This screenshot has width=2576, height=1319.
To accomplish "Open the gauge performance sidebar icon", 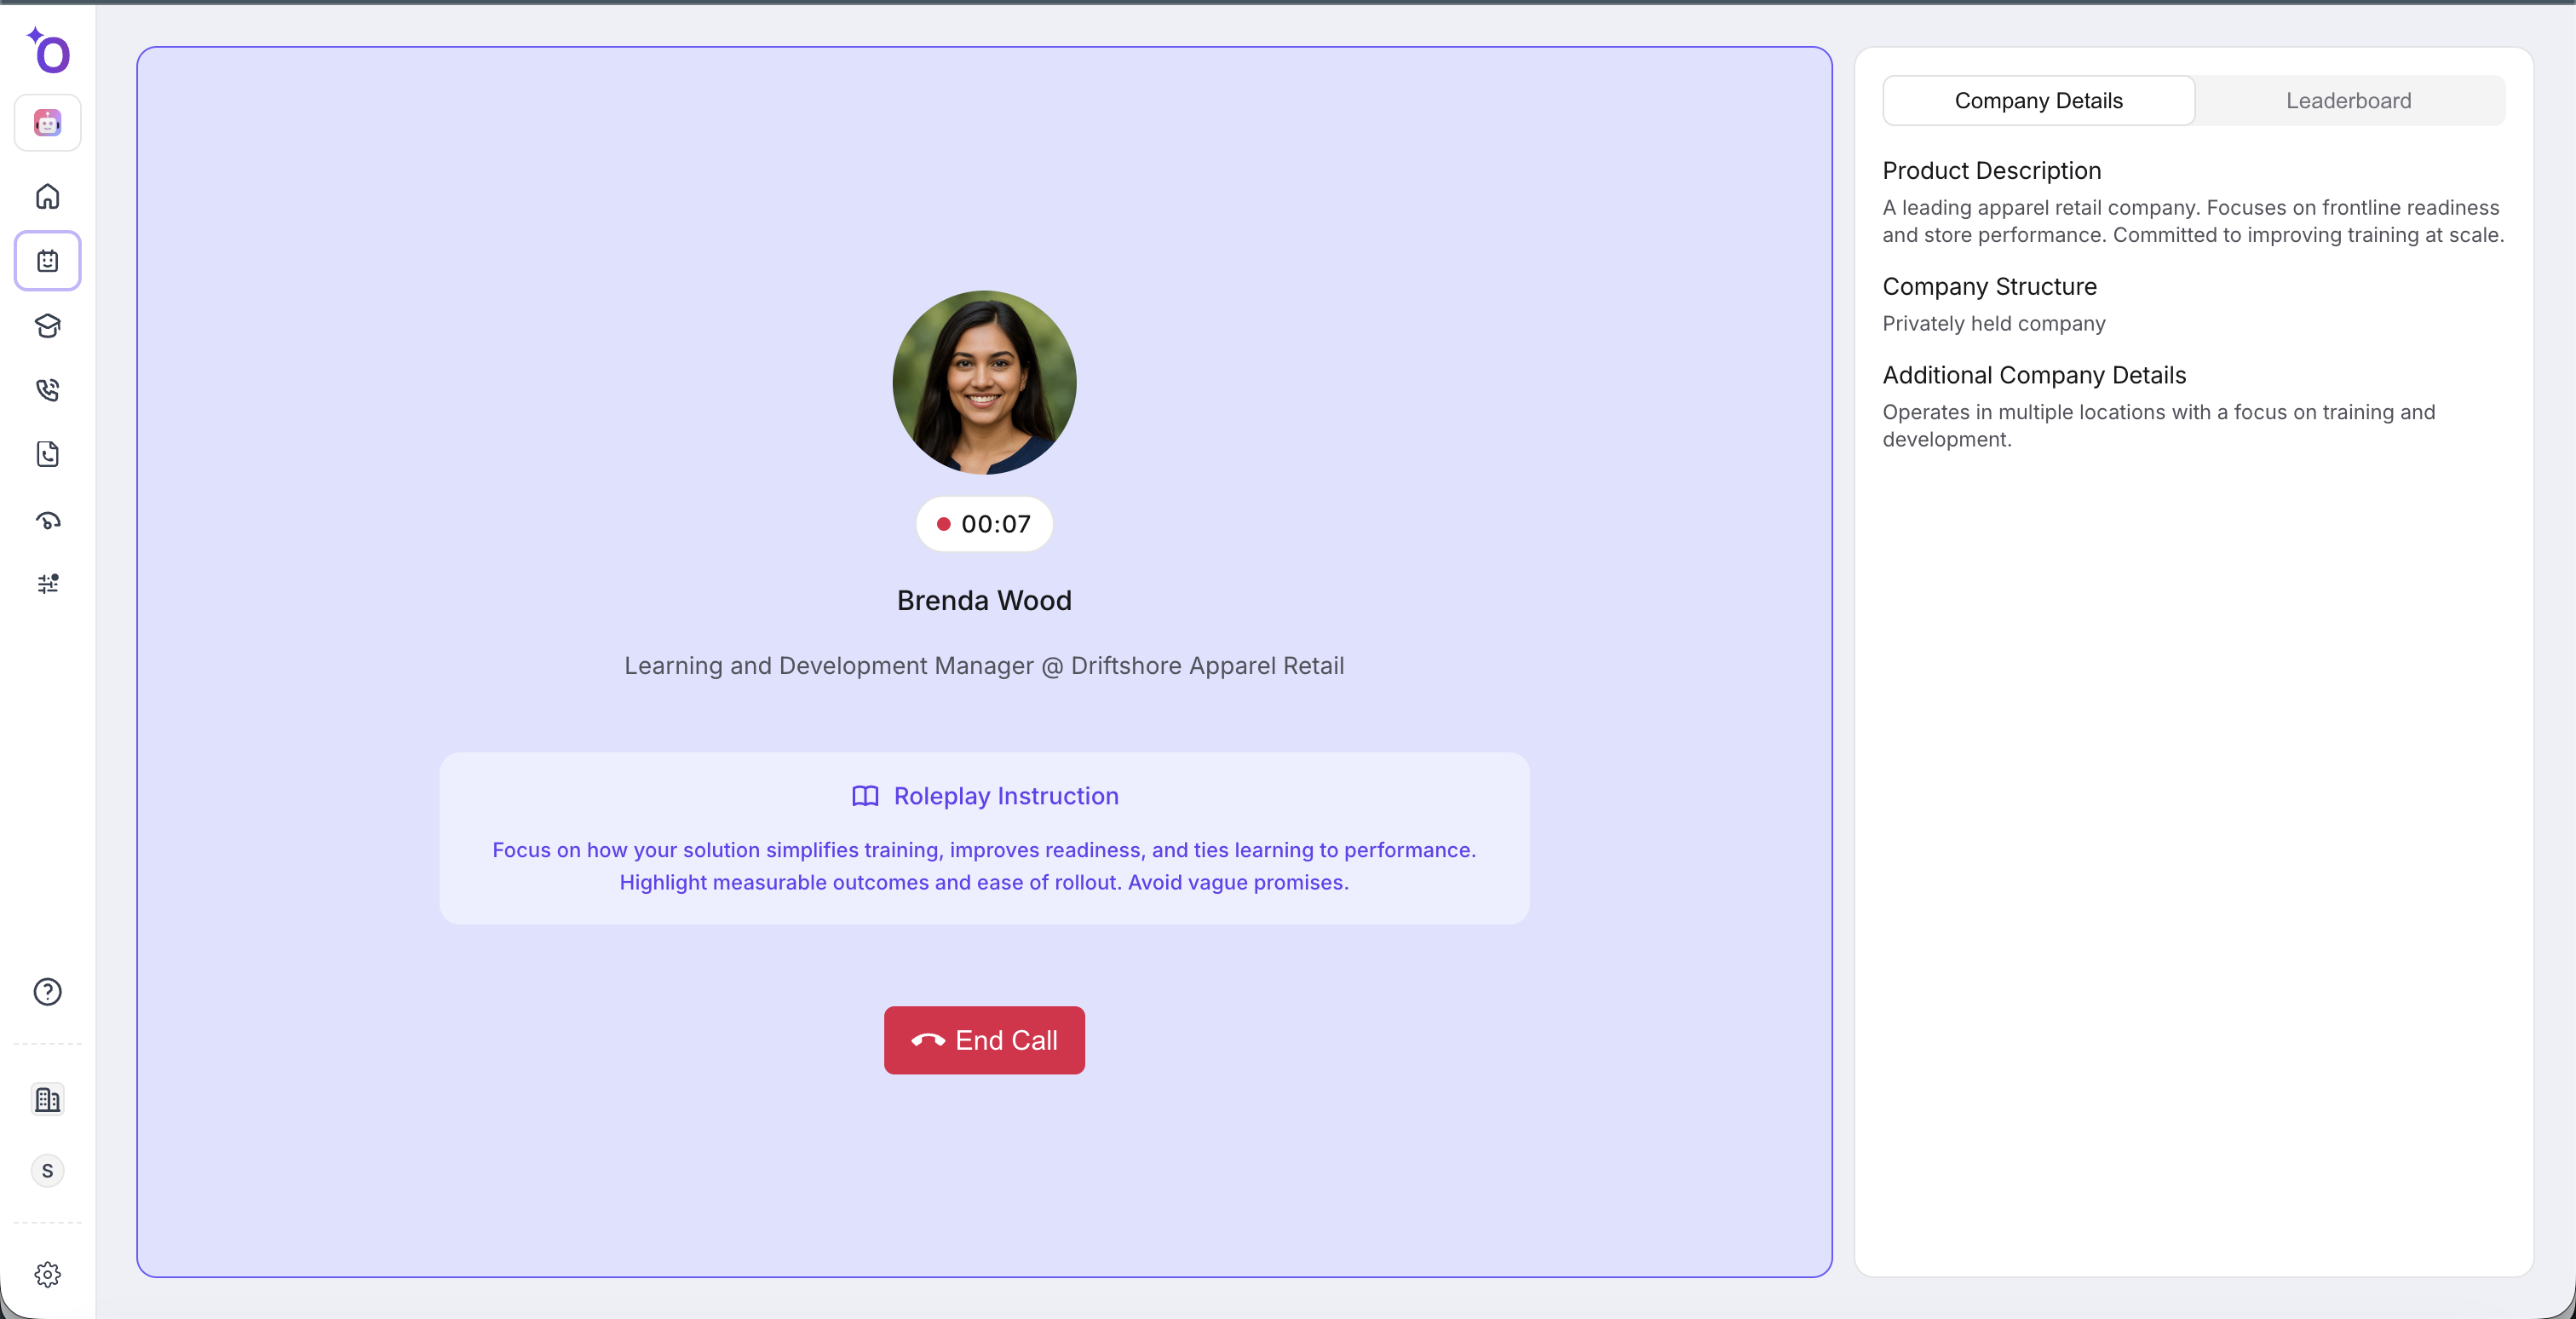I will [x=48, y=520].
